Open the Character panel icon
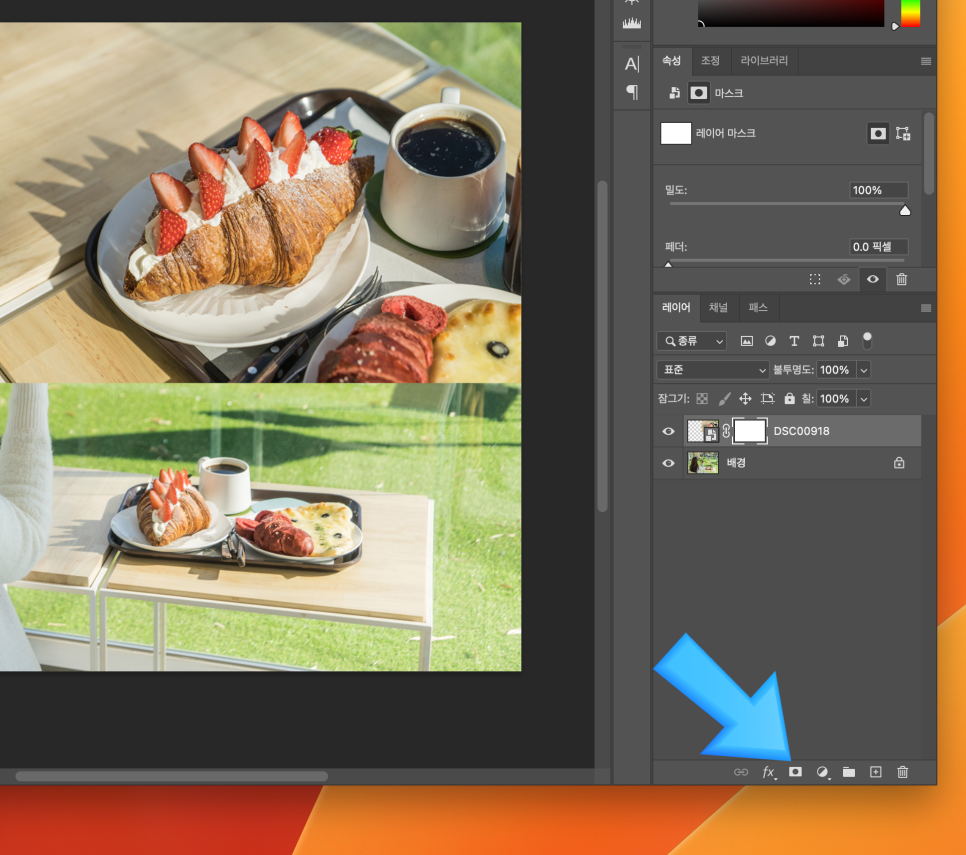966x855 pixels. pos(631,64)
